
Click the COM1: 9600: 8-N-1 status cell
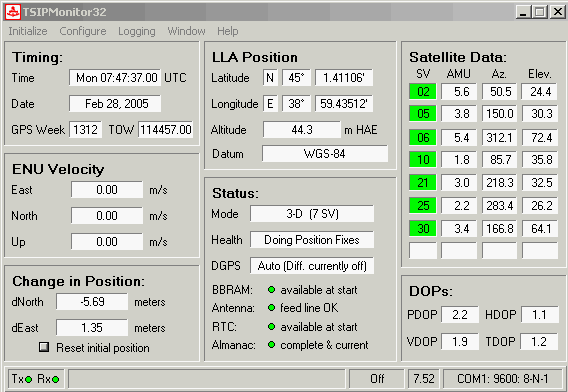tap(503, 379)
